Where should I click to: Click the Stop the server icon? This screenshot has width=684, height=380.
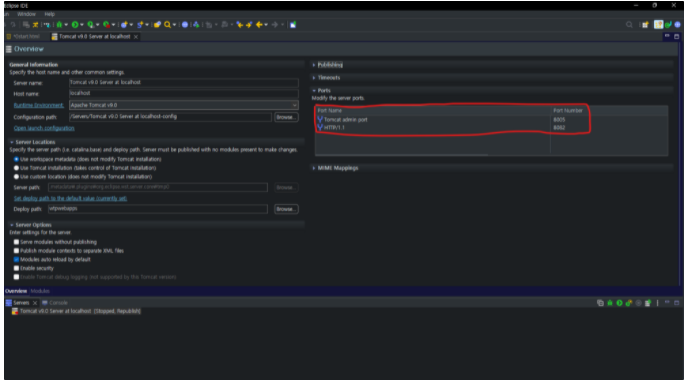point(638,303)
